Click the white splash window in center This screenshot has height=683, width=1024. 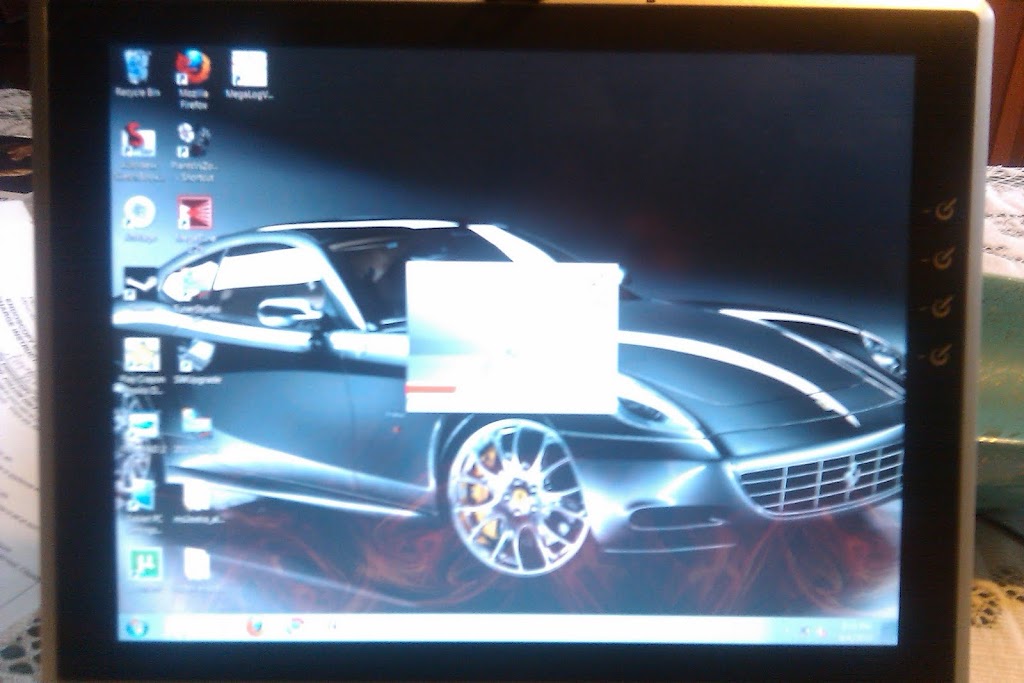pyautogui.click(x=511, y=337)
